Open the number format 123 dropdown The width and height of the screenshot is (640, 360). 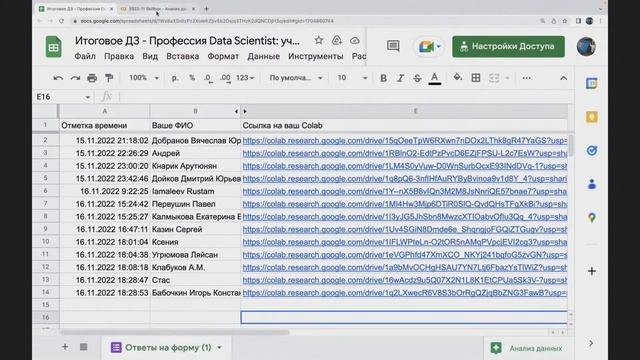tap(245, 78)
